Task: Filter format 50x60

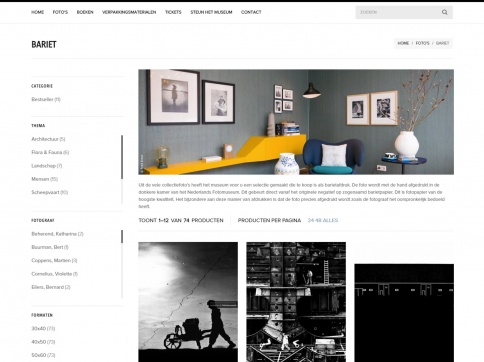Action: tap(43, 355)
